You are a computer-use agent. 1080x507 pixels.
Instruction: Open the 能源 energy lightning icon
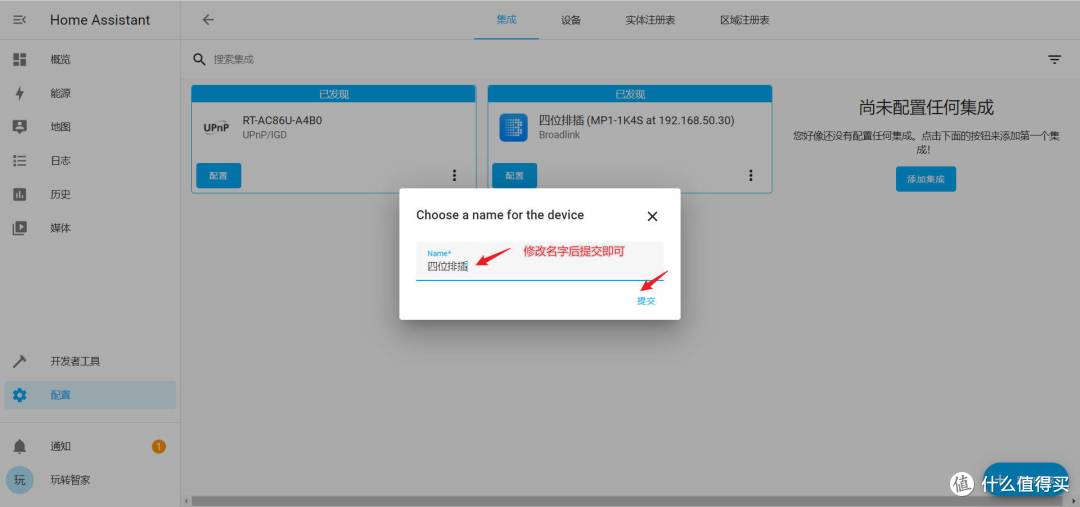[x=19, y=94]
